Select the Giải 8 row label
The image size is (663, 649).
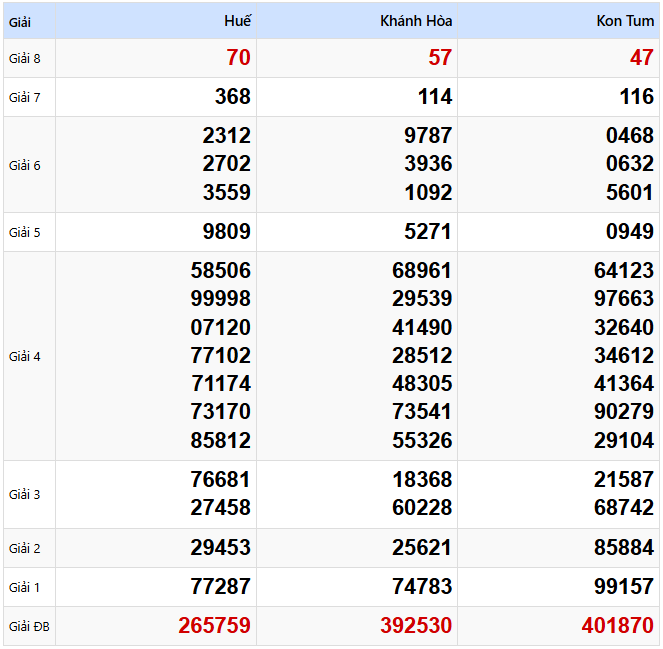25,58
